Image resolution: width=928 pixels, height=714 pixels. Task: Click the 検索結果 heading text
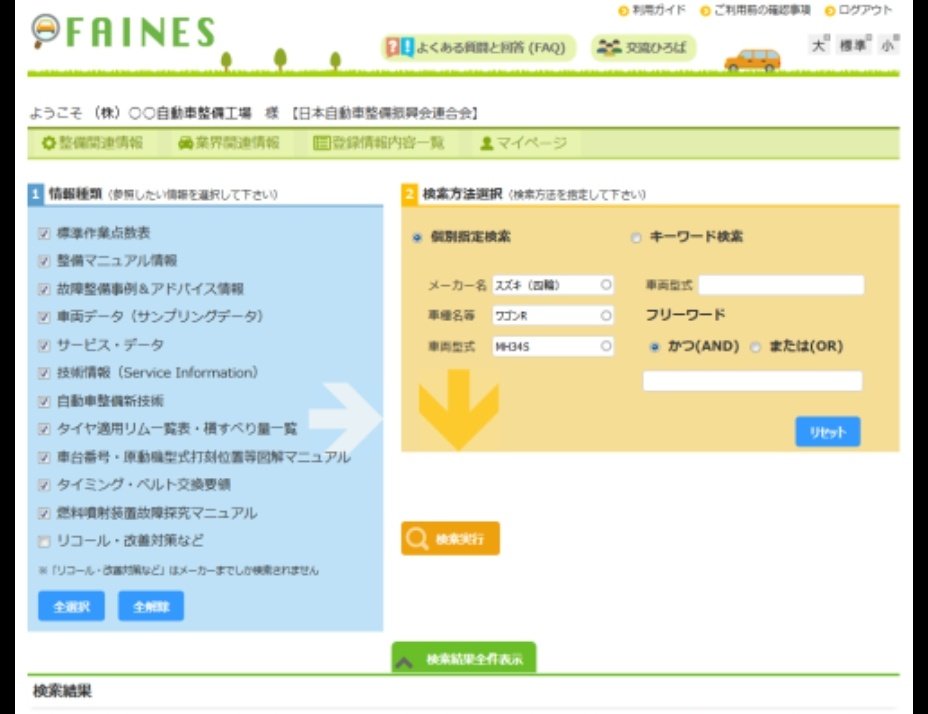[x=62, y=691]
